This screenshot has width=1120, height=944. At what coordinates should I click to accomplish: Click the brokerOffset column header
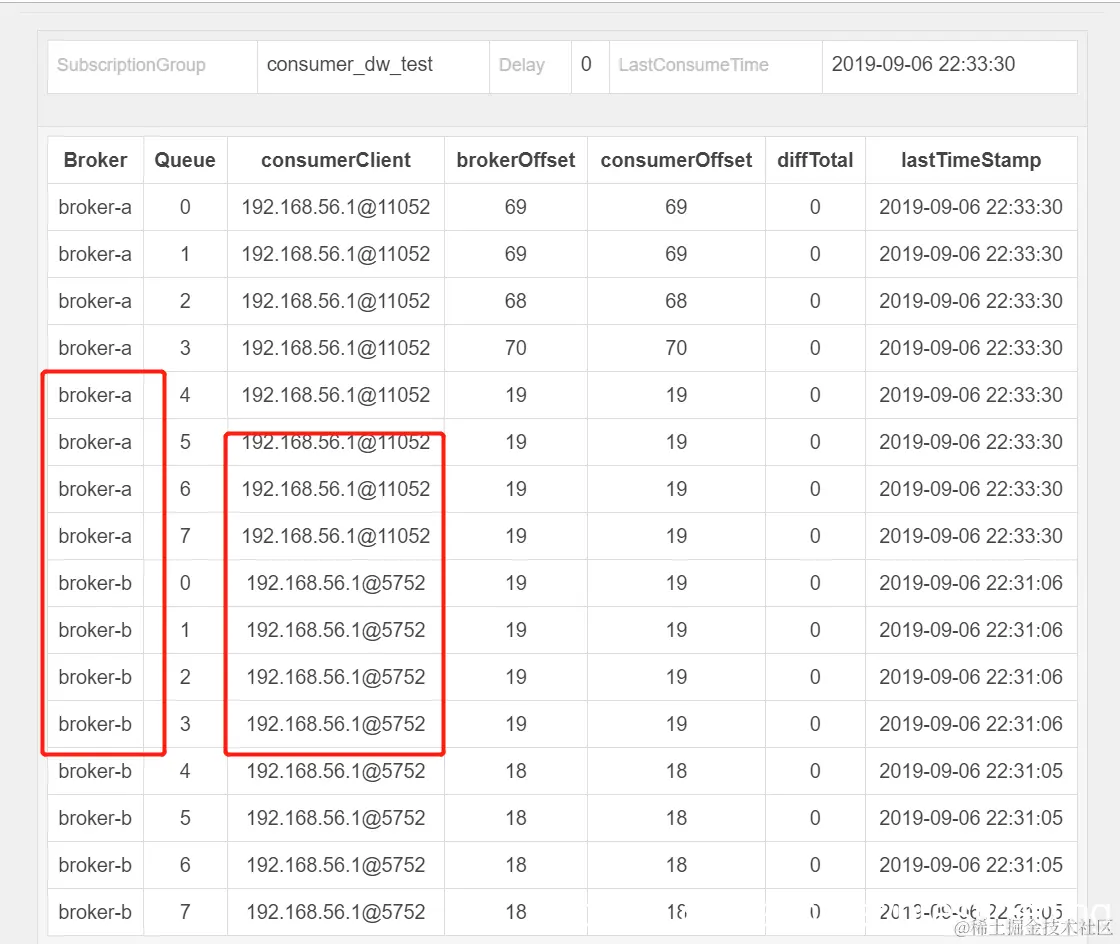[516, 160]
